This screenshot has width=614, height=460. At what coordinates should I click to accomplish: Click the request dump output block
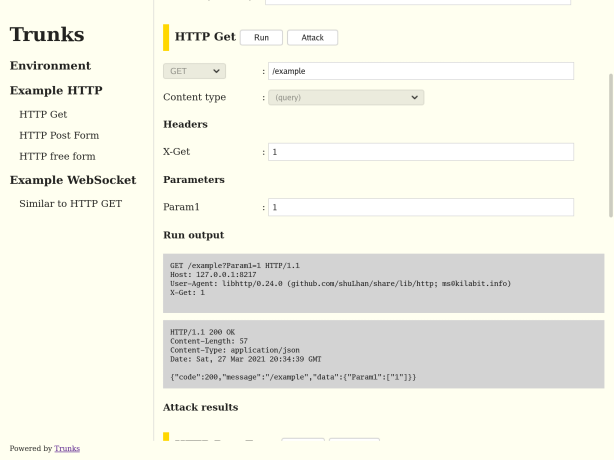pyautogui.click(x=383, y=283)
